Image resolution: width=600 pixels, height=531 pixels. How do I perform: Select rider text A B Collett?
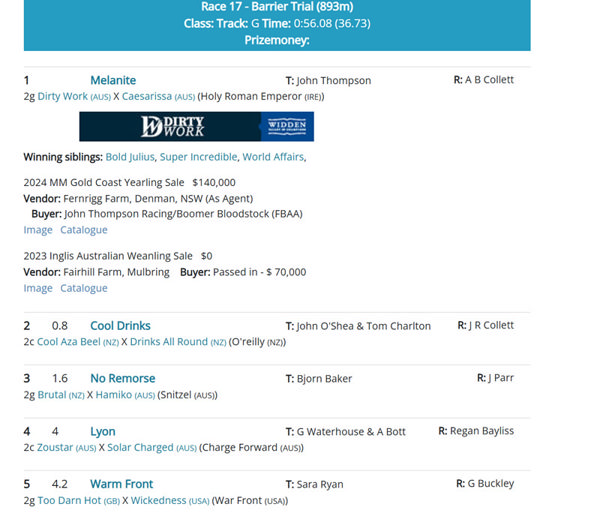(x=489, y=80)
